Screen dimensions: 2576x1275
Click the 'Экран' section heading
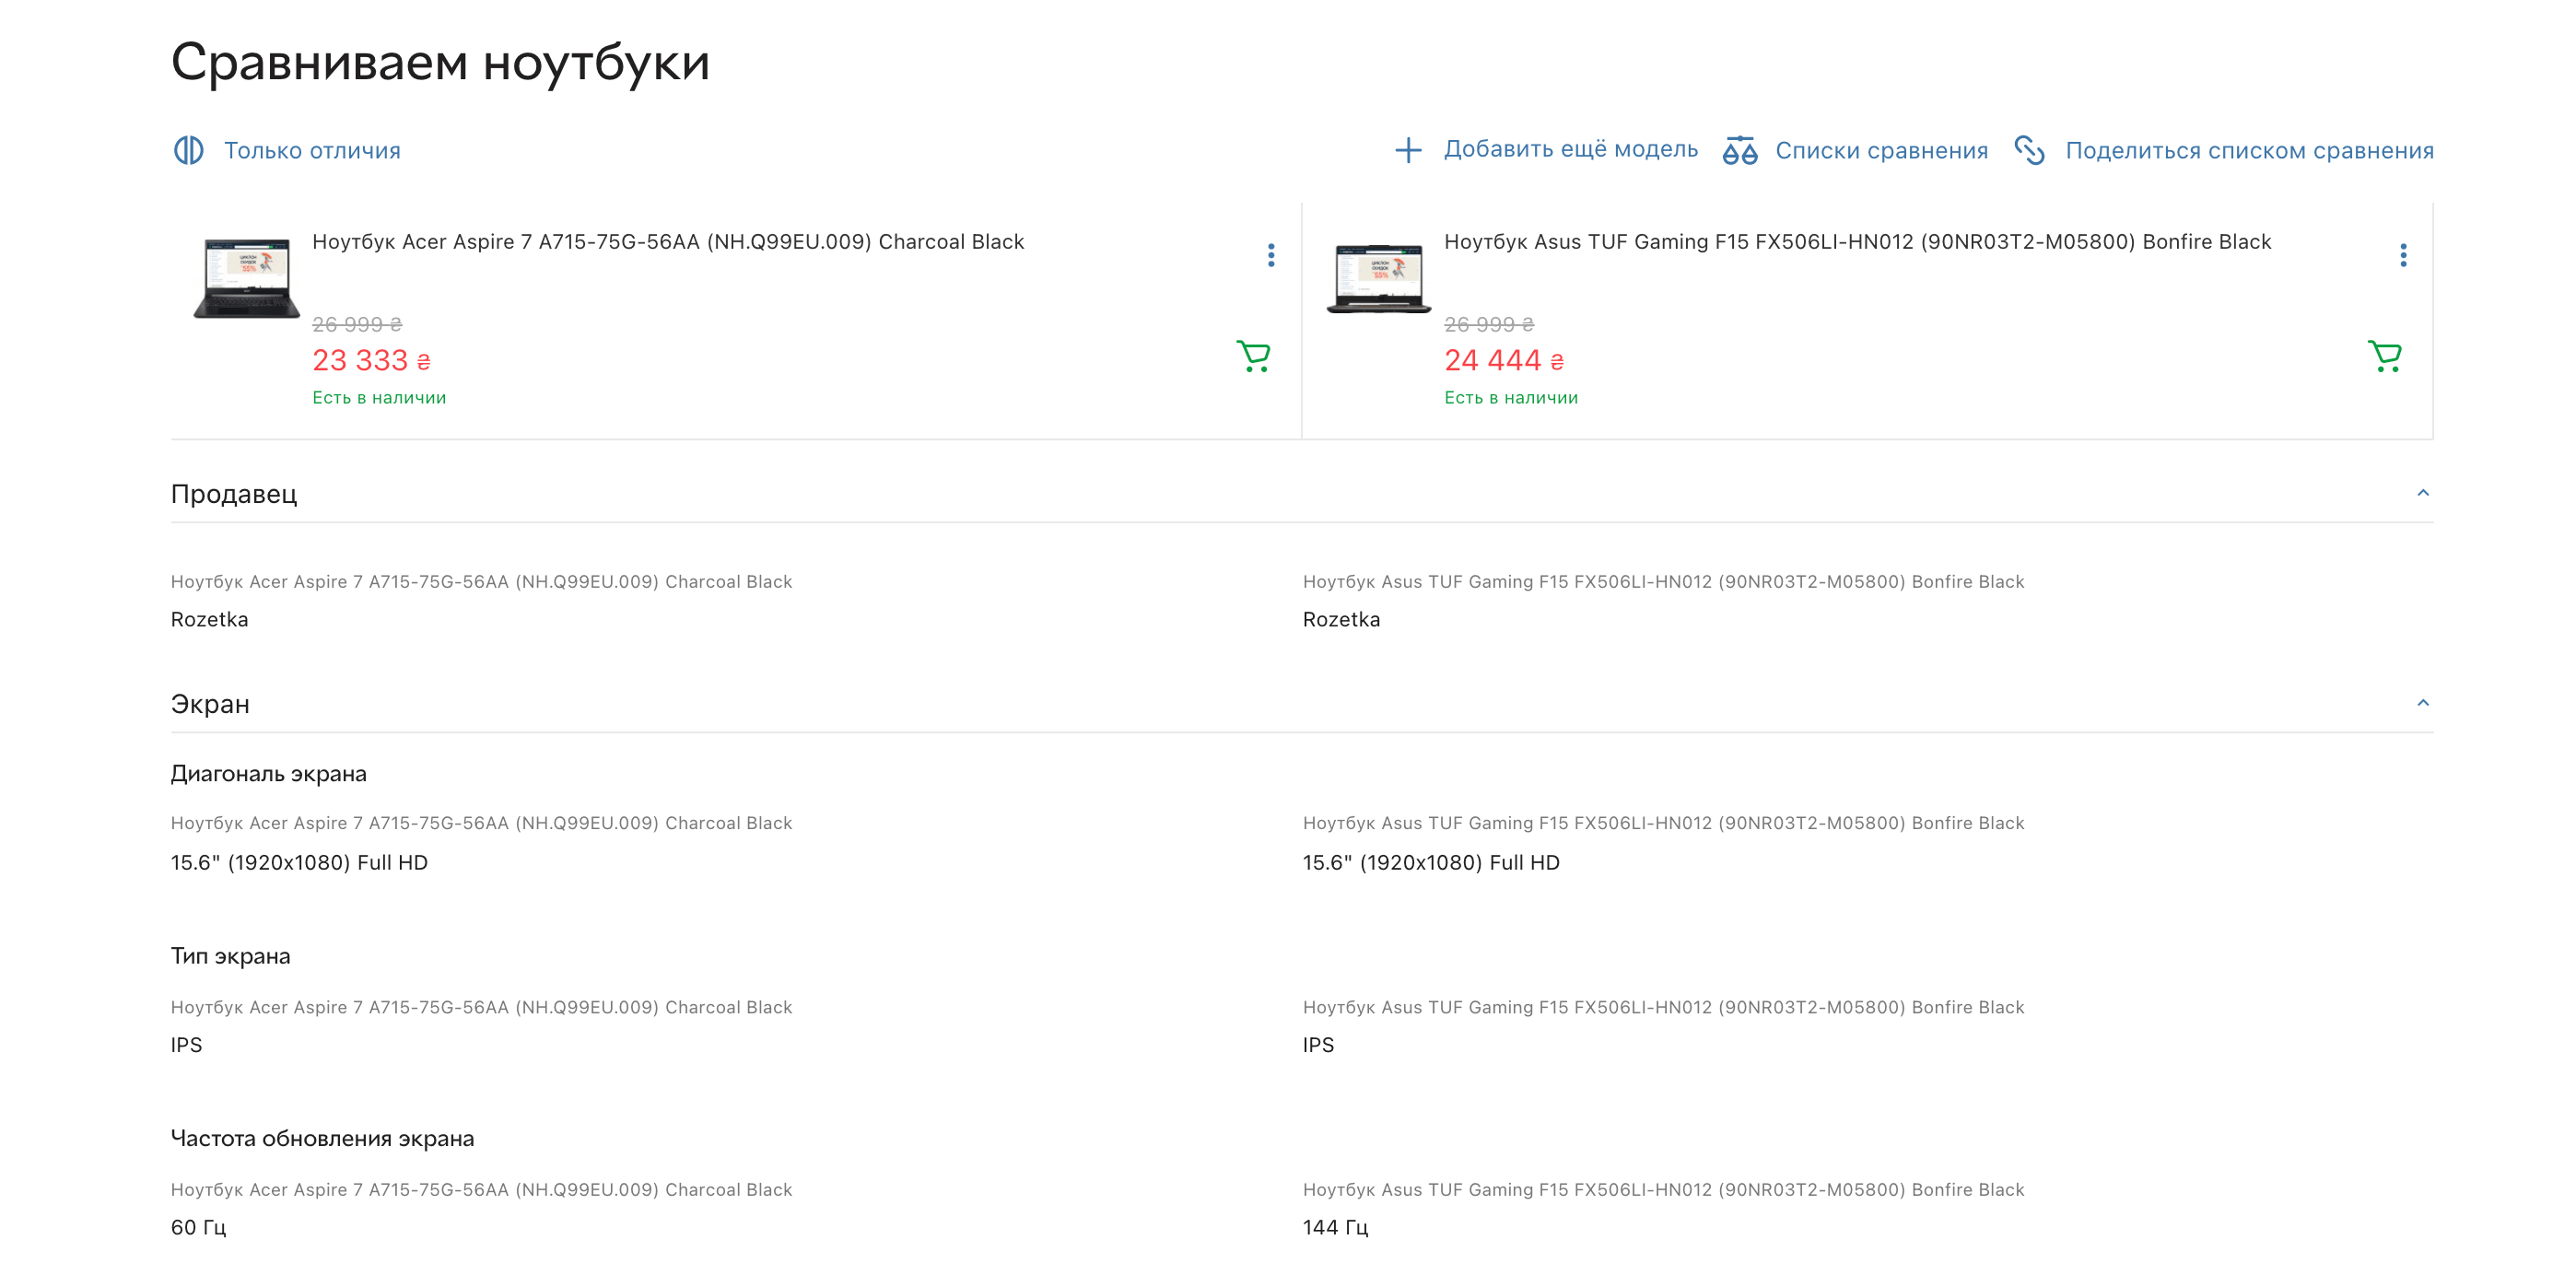210,704
